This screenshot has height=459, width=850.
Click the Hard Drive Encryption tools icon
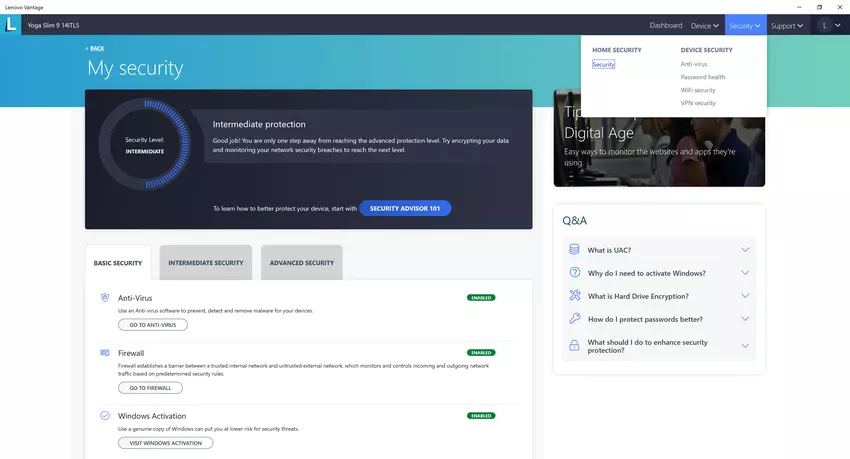click(x=574, y=296)
